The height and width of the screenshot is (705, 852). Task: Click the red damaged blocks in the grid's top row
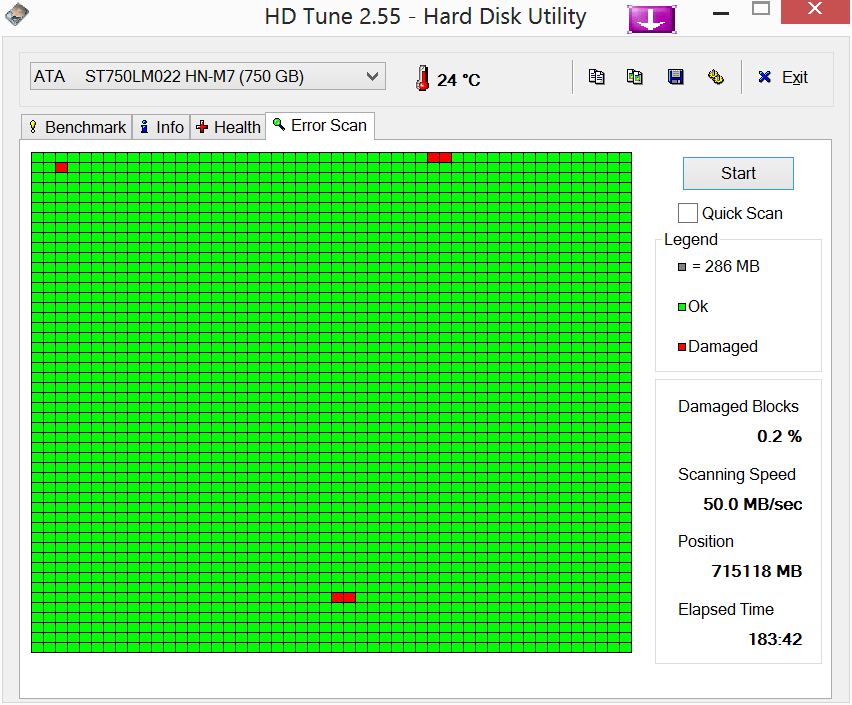coord(440,158)
